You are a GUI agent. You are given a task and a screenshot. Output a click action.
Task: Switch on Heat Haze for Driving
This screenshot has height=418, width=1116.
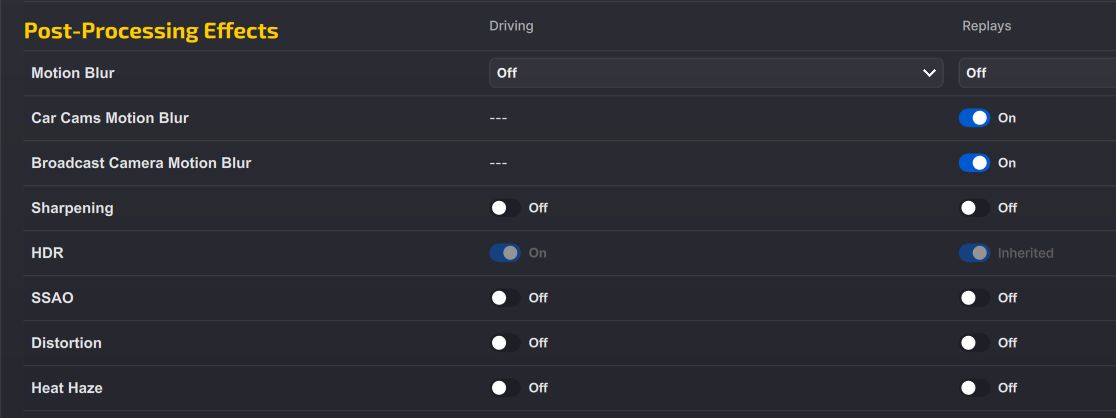(x=505, y=388)
